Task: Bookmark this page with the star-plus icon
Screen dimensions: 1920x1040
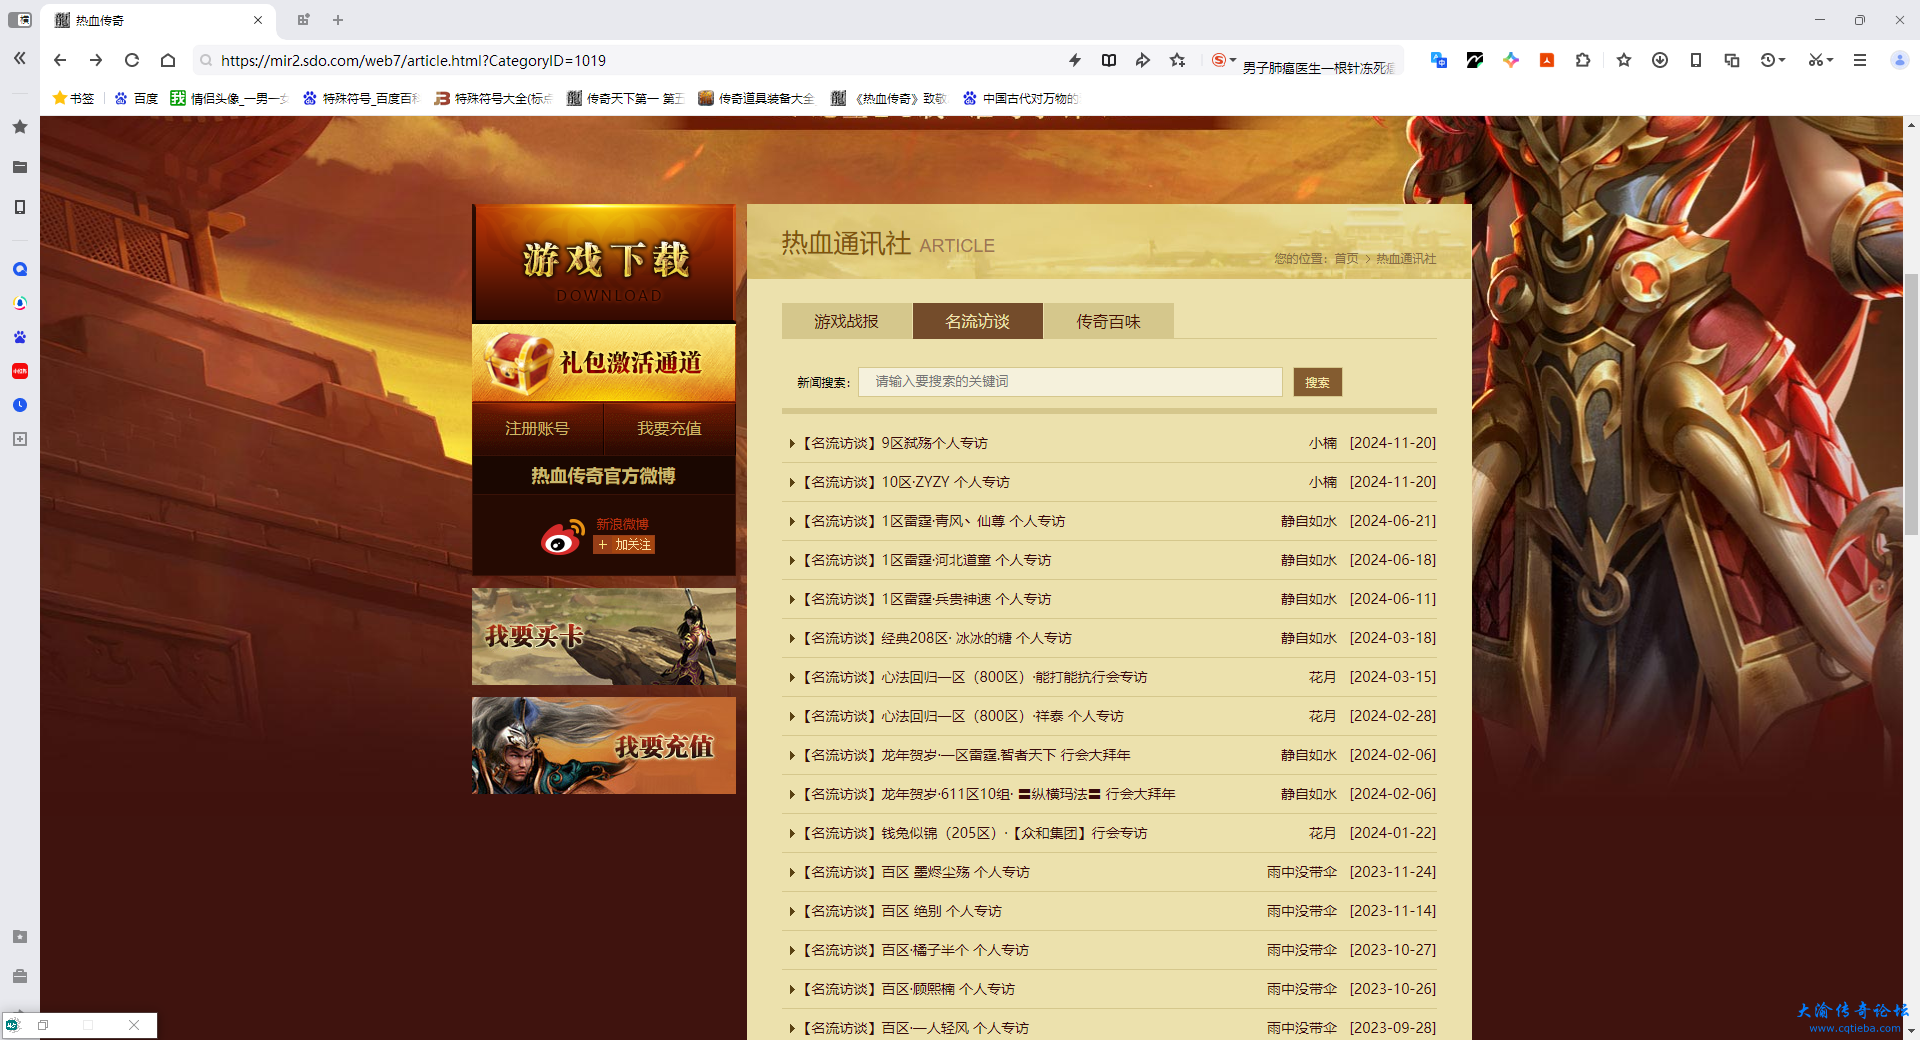Action: (1178, 60)
